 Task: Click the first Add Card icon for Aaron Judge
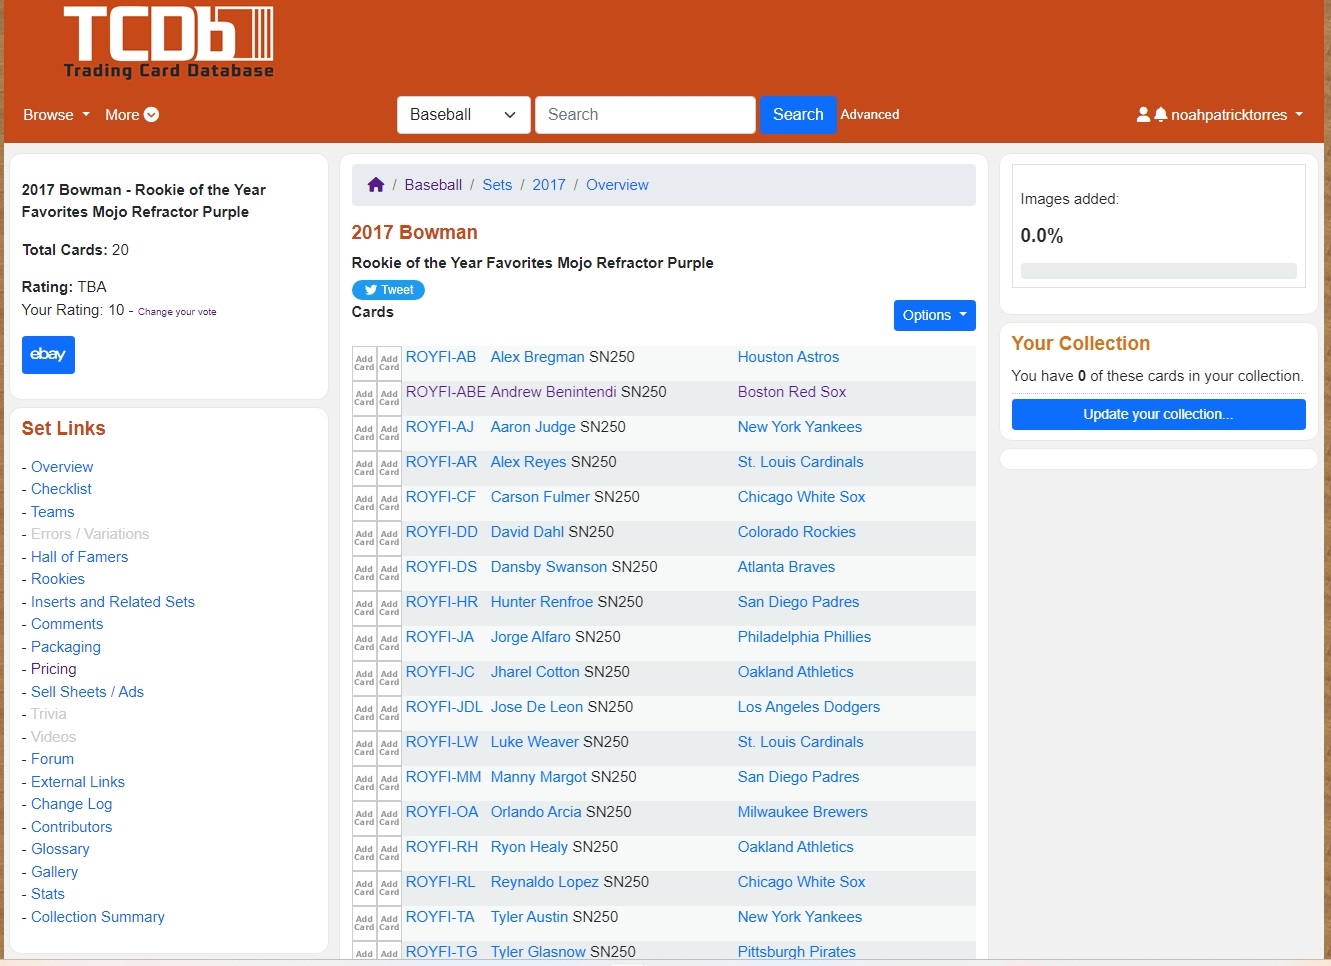tap(364, 433)
